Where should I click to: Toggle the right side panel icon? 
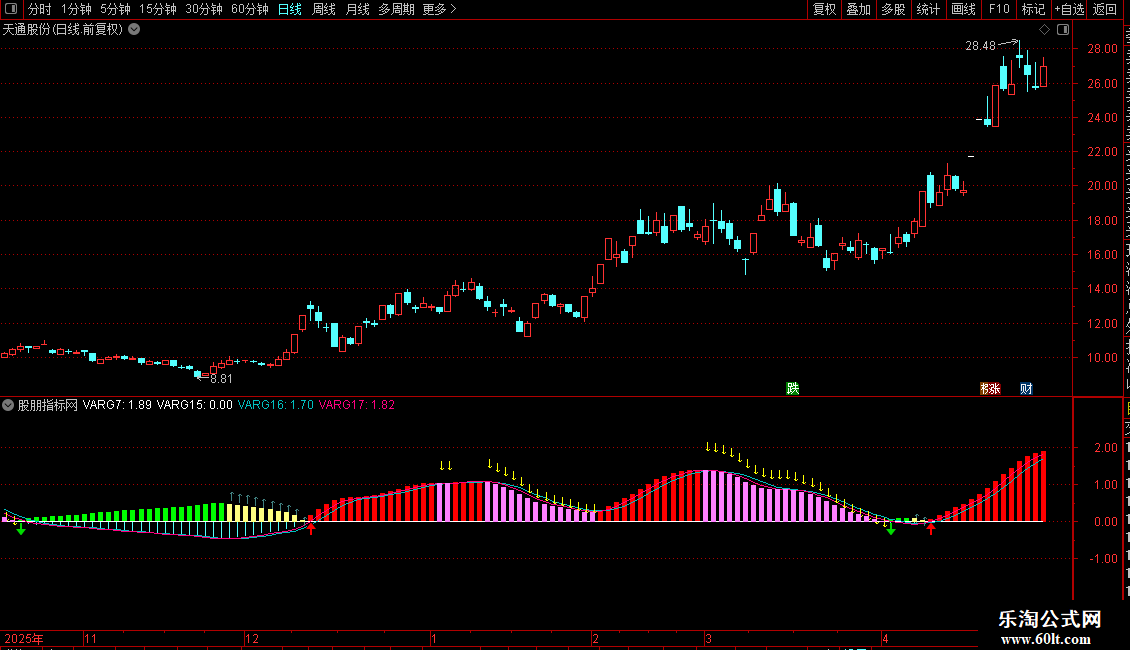[1063, 30]
